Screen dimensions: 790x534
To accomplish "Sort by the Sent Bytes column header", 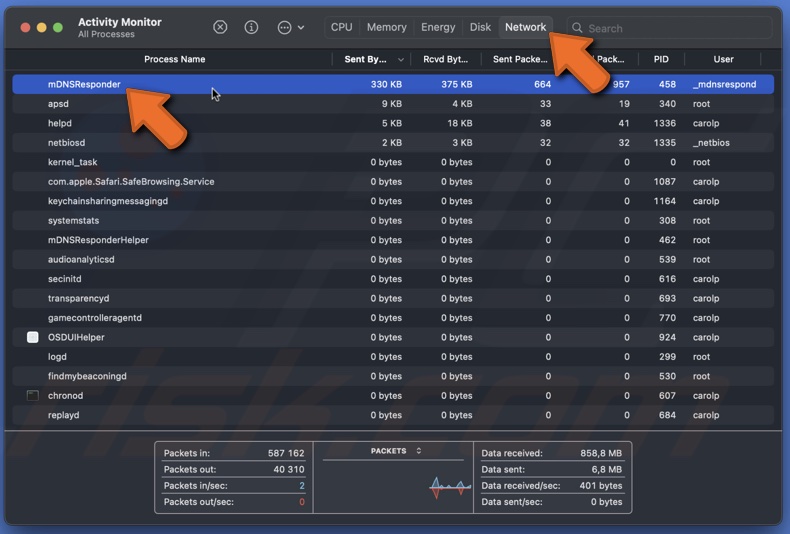I will pos(365,59).
